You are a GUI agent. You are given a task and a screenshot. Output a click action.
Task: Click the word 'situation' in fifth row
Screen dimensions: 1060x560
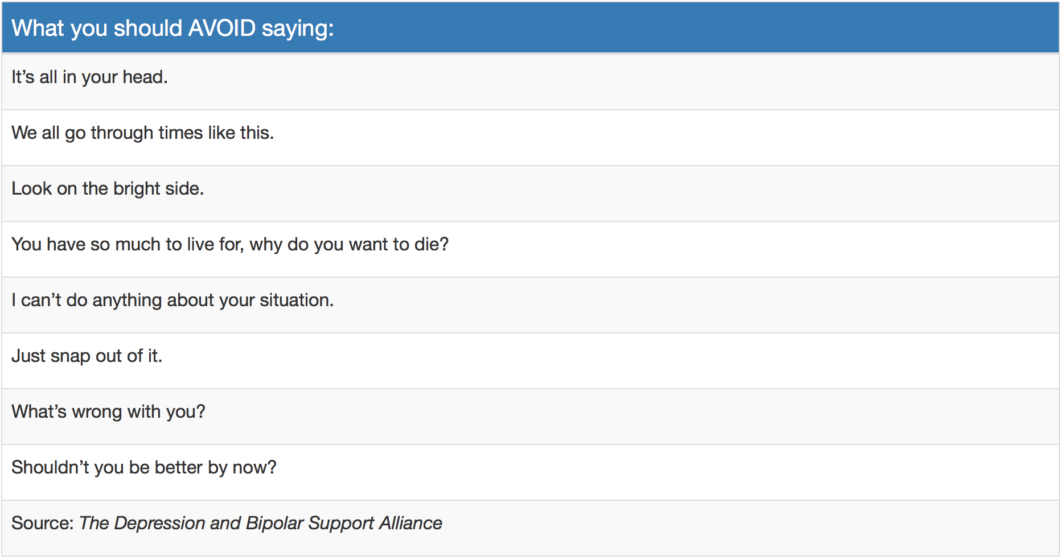click(295, 300)
